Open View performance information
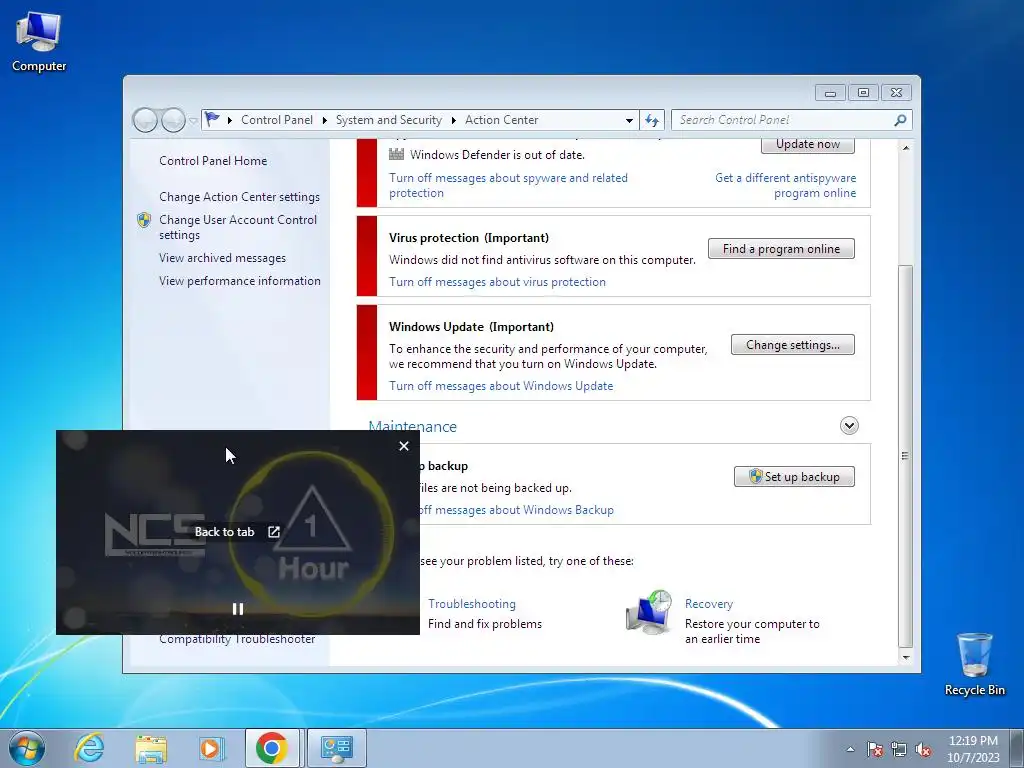 [x=240, y=281]
